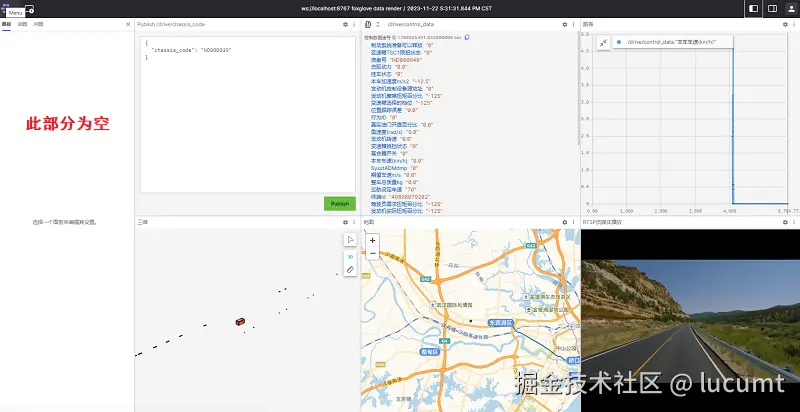Toggle expand-all arrows in control_data panel
Screen dimensions: 800x412
click(x=378, y=24)
